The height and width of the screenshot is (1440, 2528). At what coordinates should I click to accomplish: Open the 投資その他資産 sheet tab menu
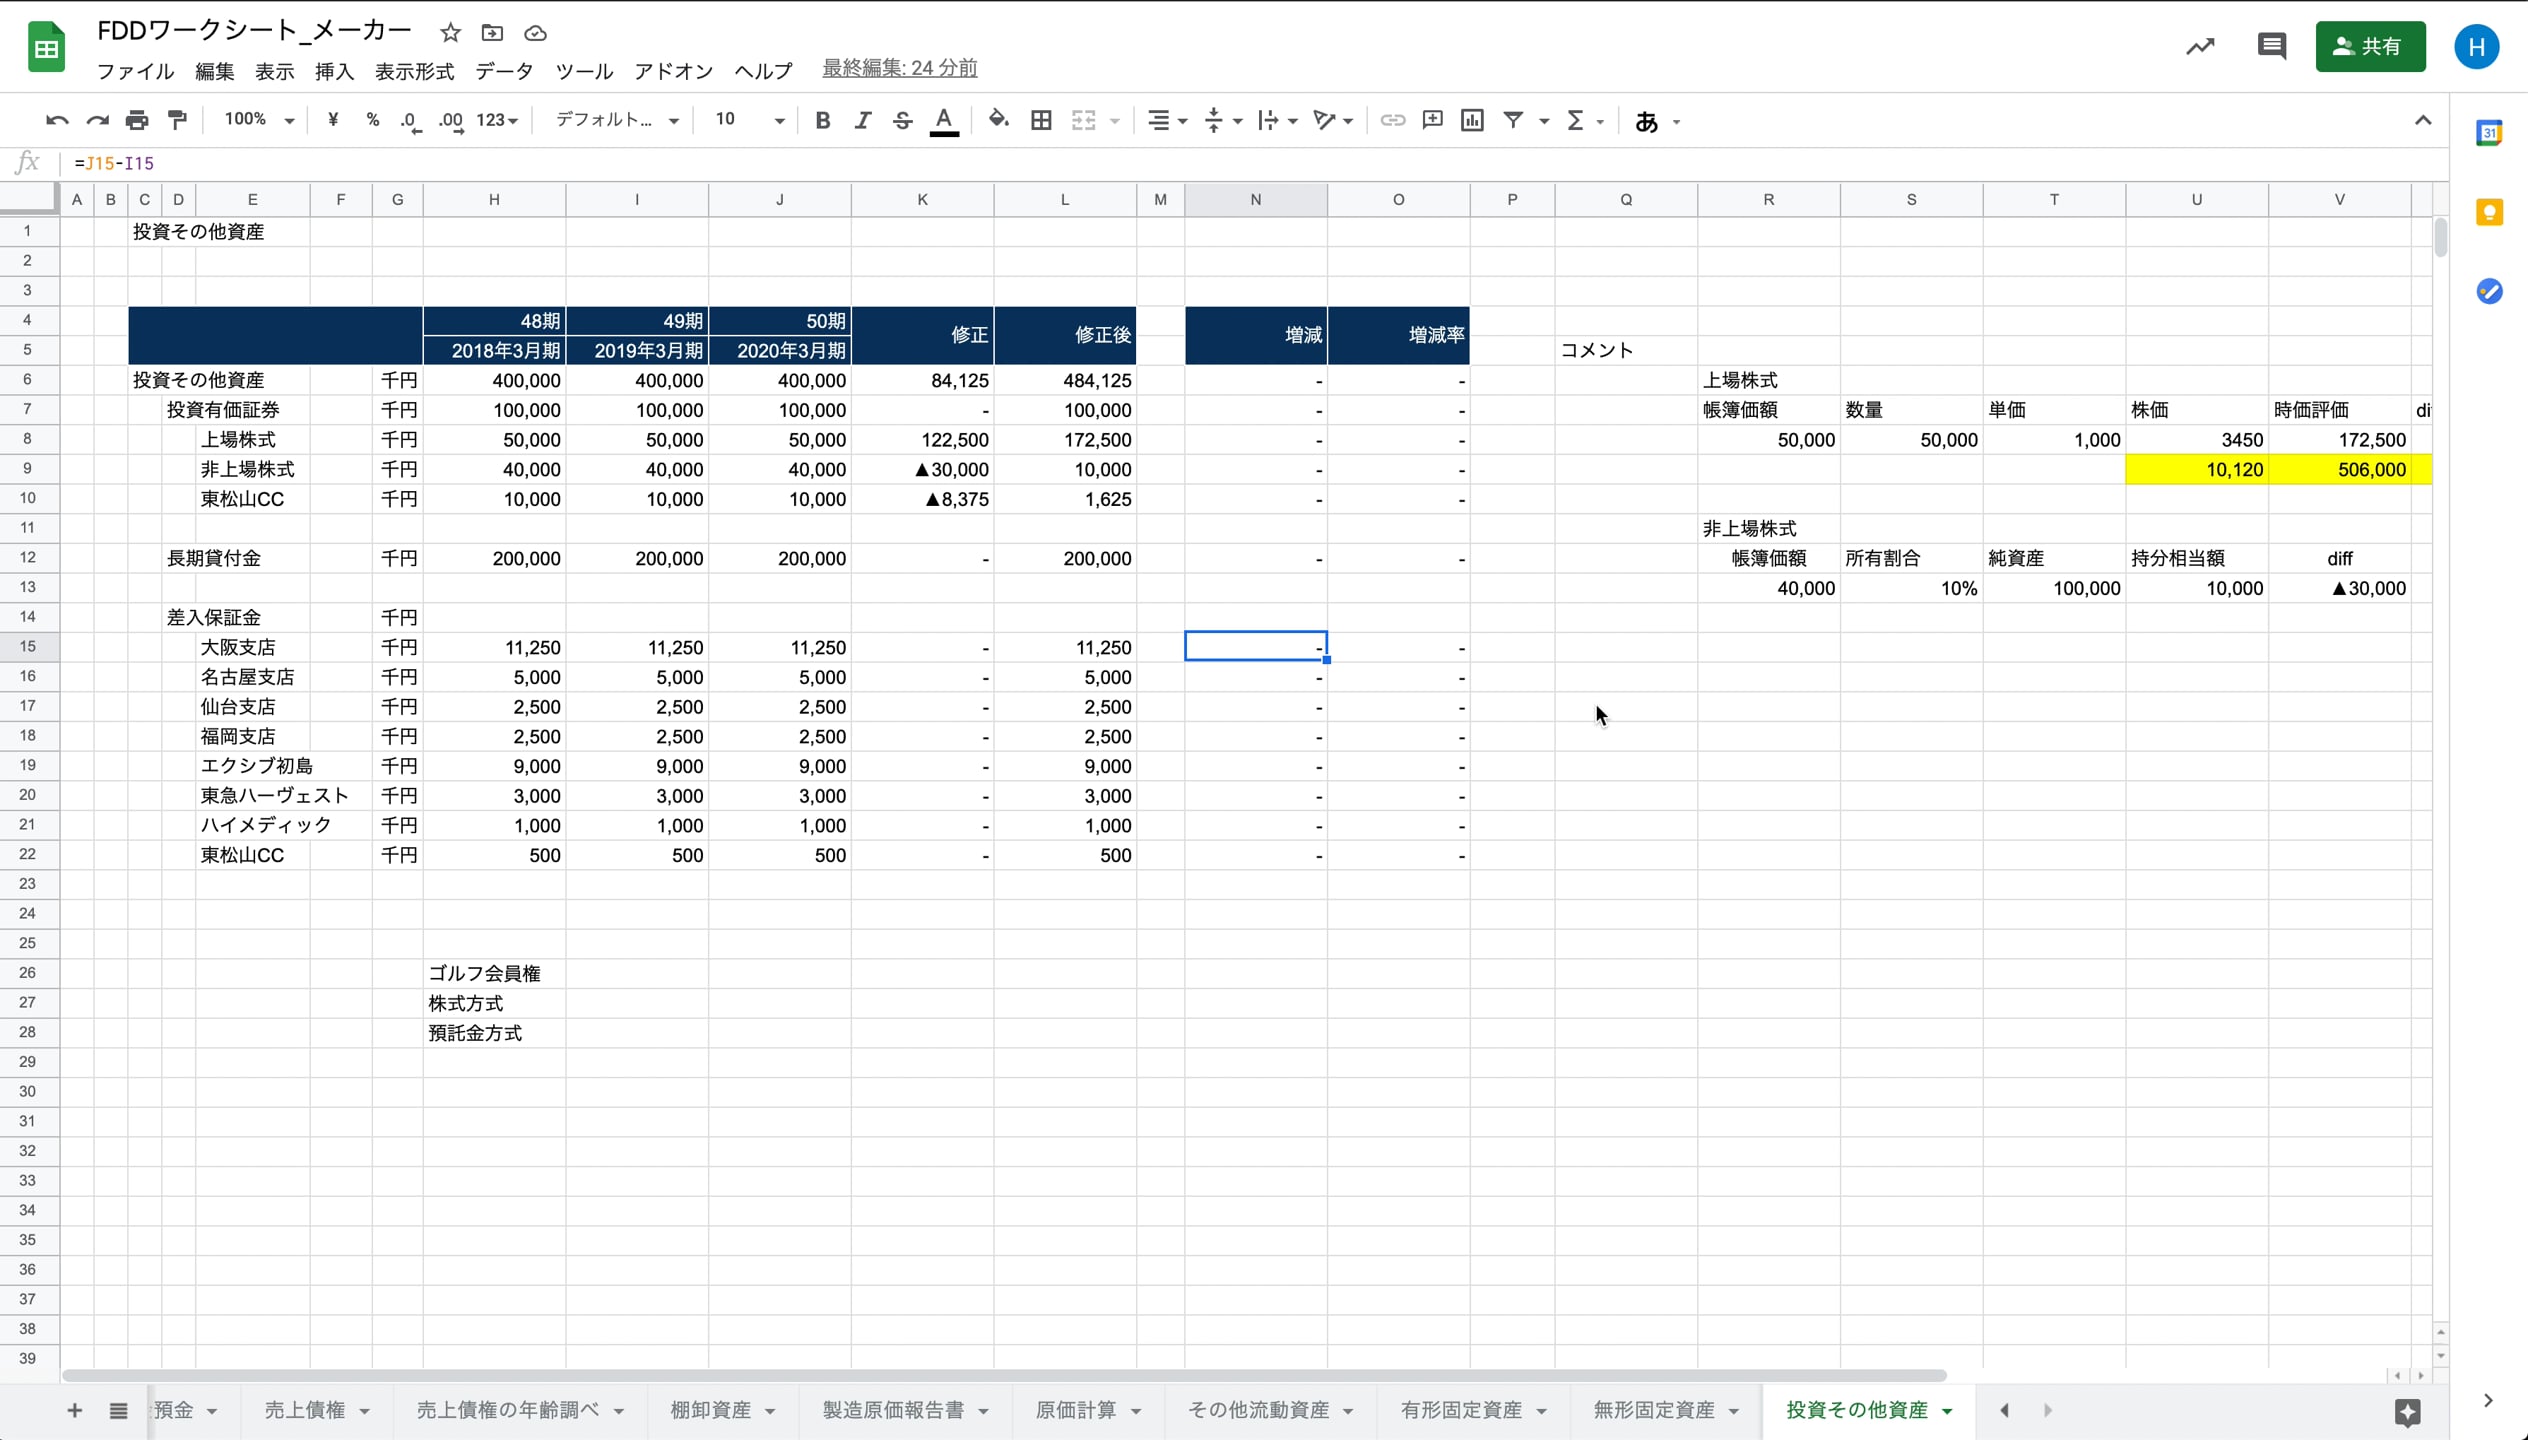[x=1948, y=1410]
